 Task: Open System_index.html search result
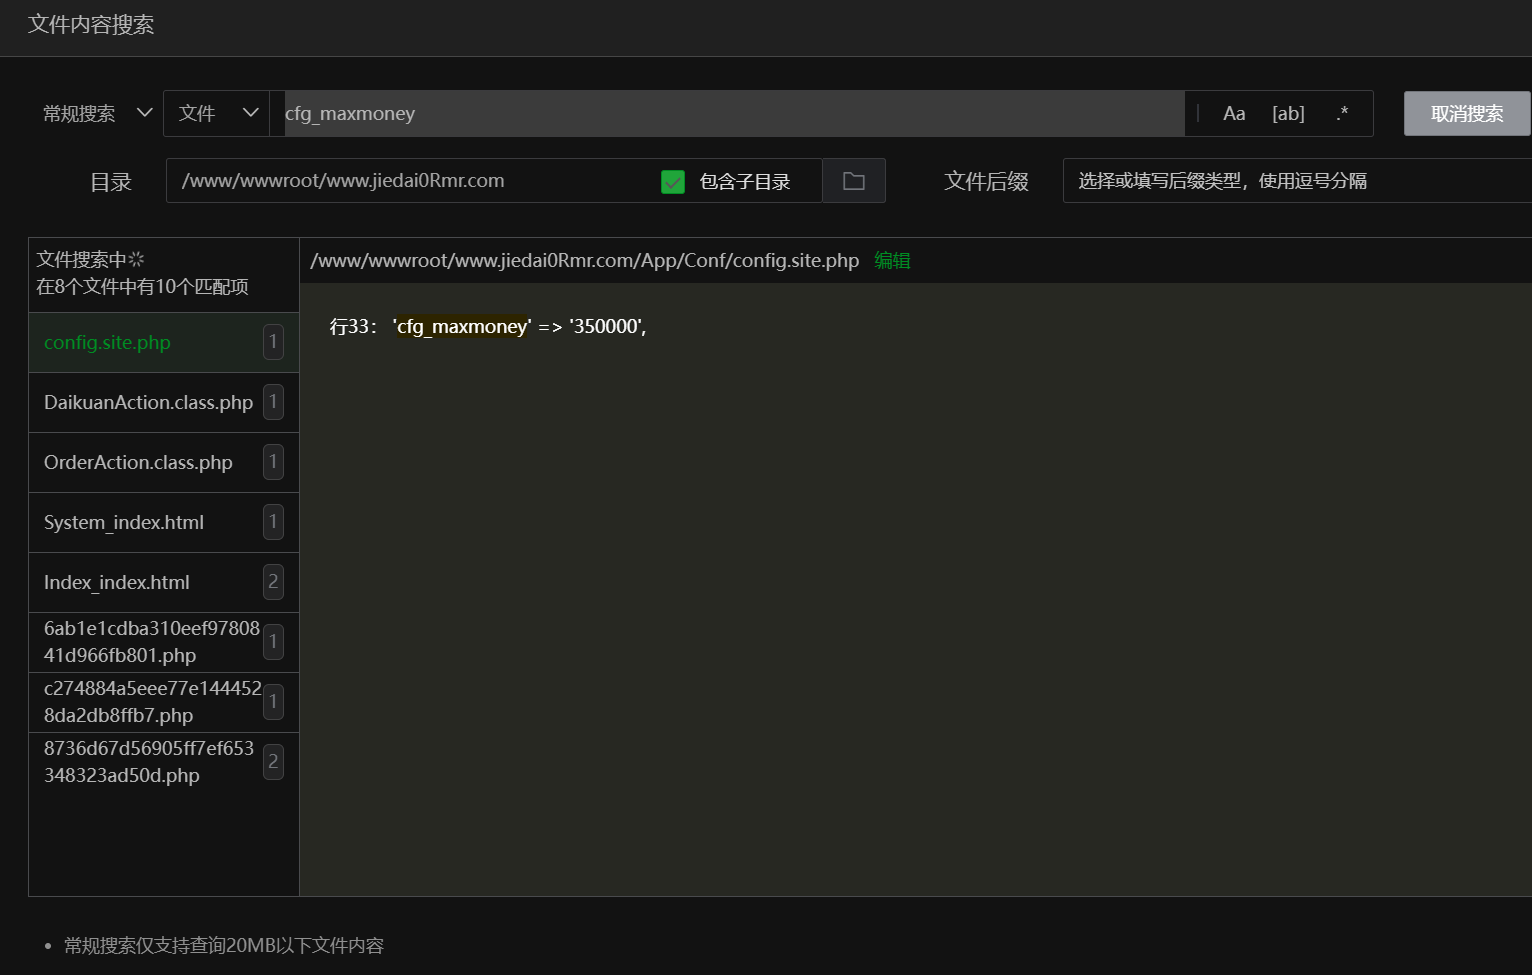(124, 523)
